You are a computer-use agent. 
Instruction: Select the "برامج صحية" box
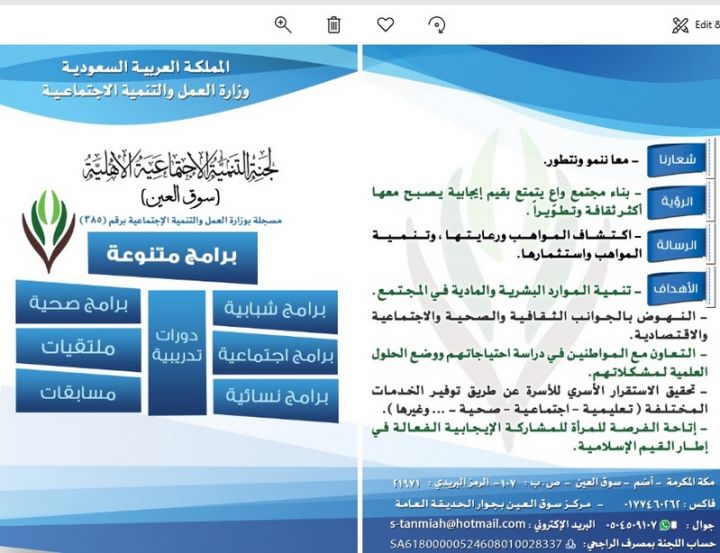point(78,302)
